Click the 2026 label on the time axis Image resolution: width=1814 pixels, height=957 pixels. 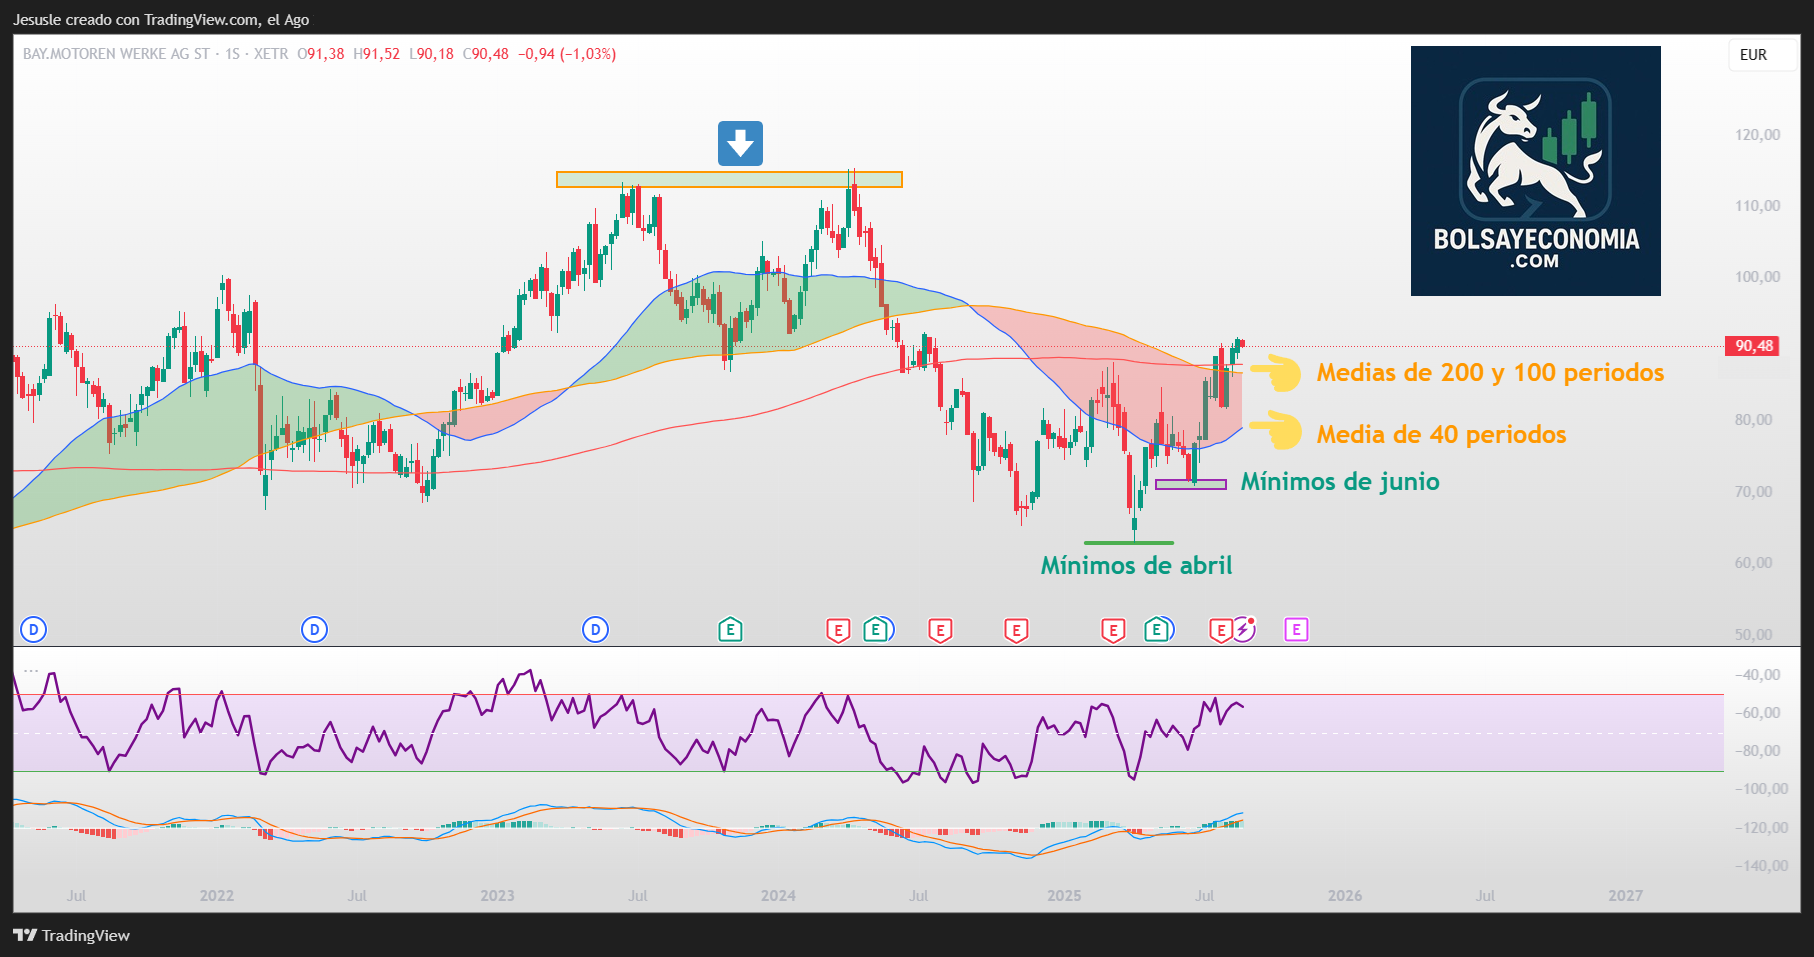pyautogui.click(x=1344, y=895)
